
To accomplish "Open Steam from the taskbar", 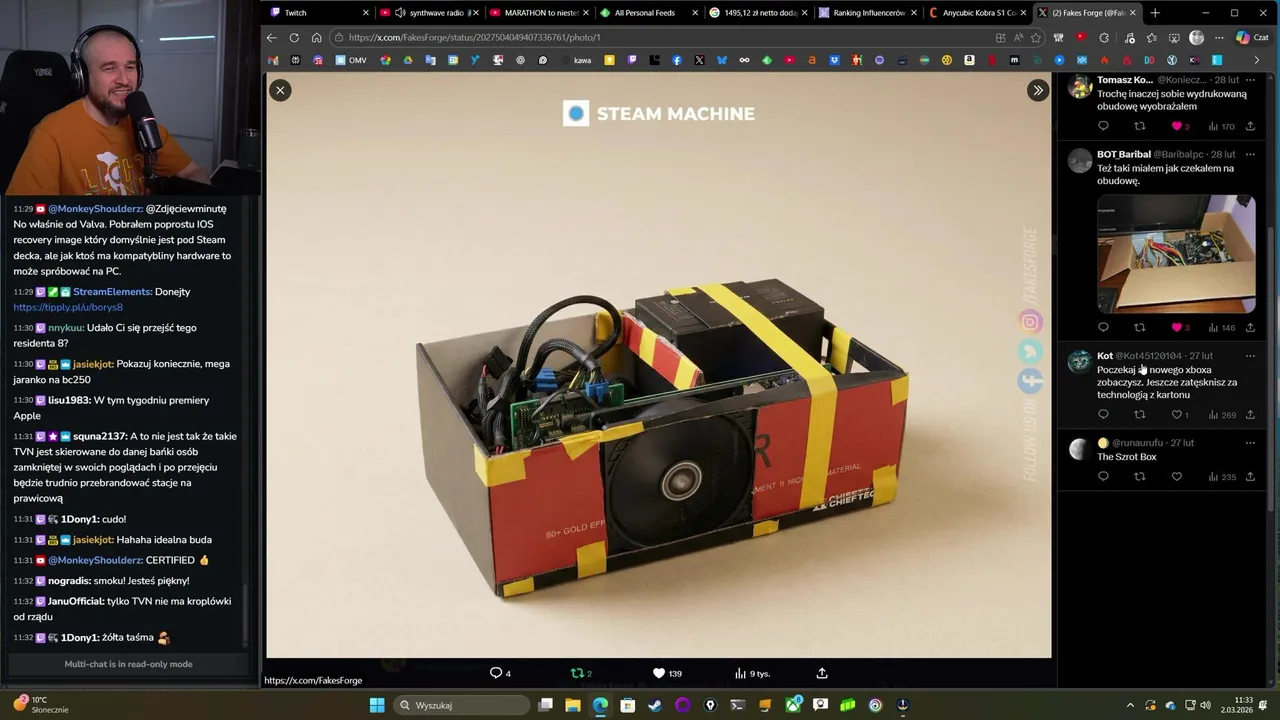I will 655,705.
